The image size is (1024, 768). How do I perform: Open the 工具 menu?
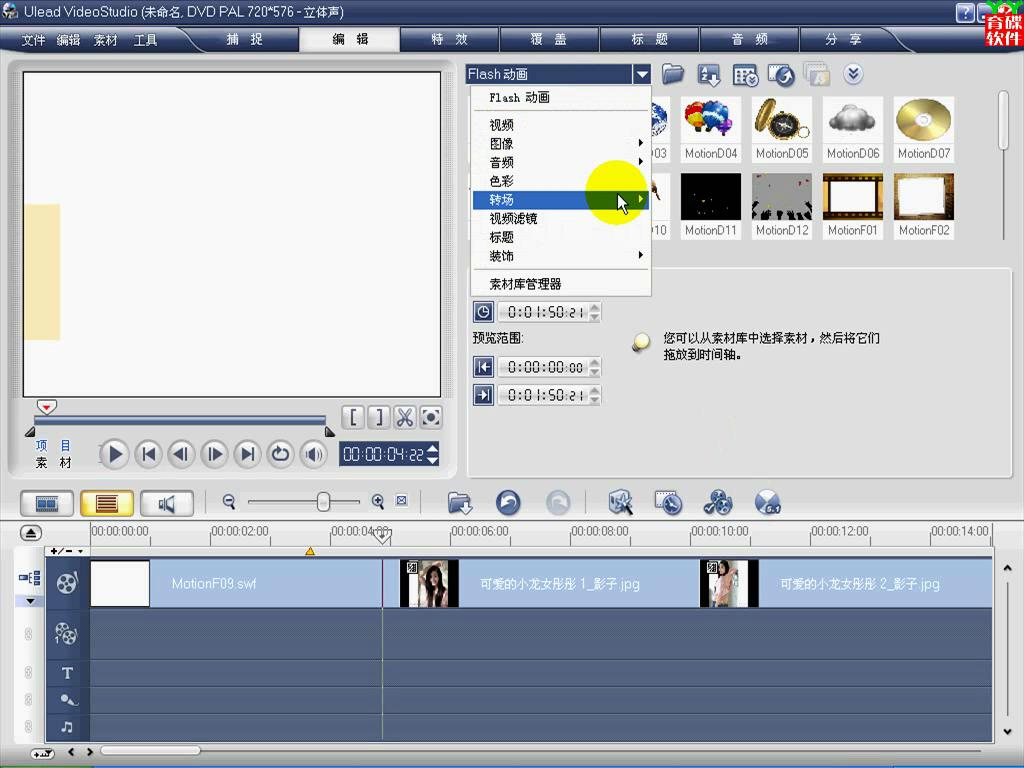[145, 40]
